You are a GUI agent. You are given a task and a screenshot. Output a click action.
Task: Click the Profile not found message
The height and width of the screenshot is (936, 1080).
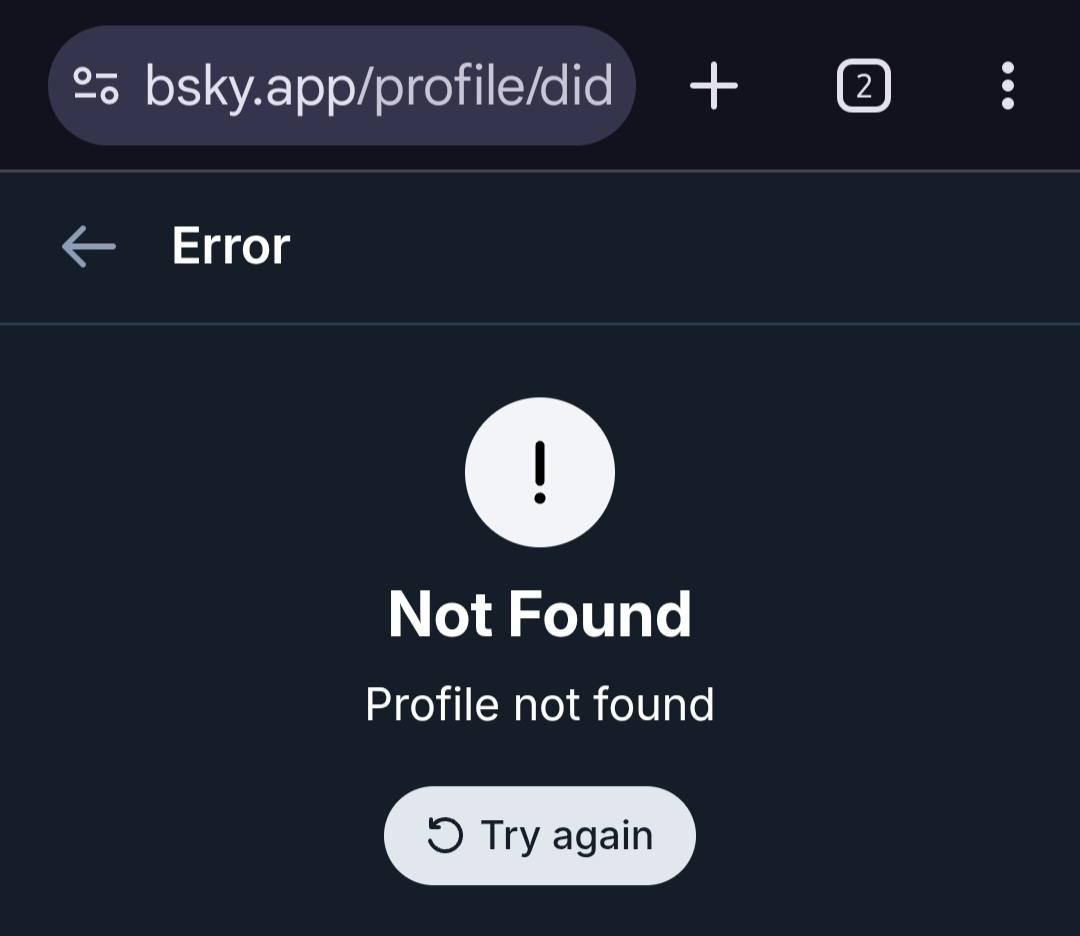click(540, 705)
